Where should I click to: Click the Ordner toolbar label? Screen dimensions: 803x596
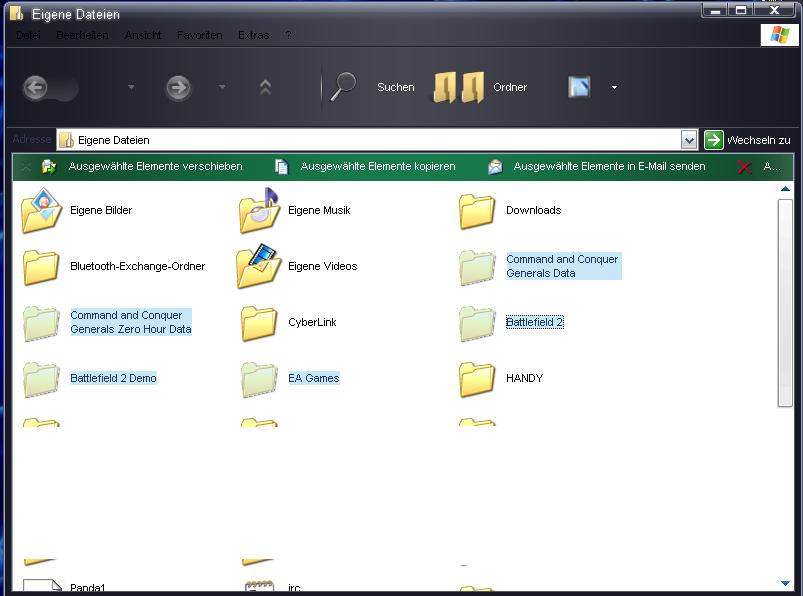click(x=510, y=88)
